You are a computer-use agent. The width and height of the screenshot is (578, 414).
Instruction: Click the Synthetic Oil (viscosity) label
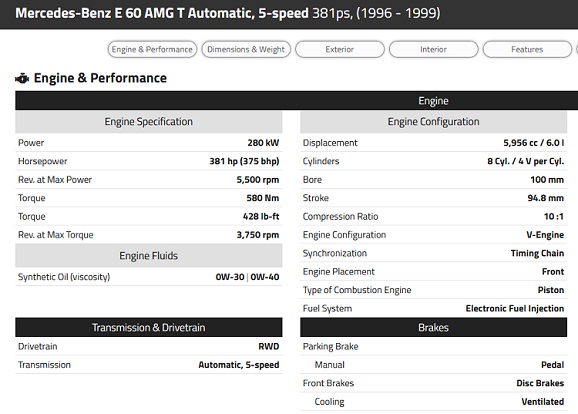[64, 277]
